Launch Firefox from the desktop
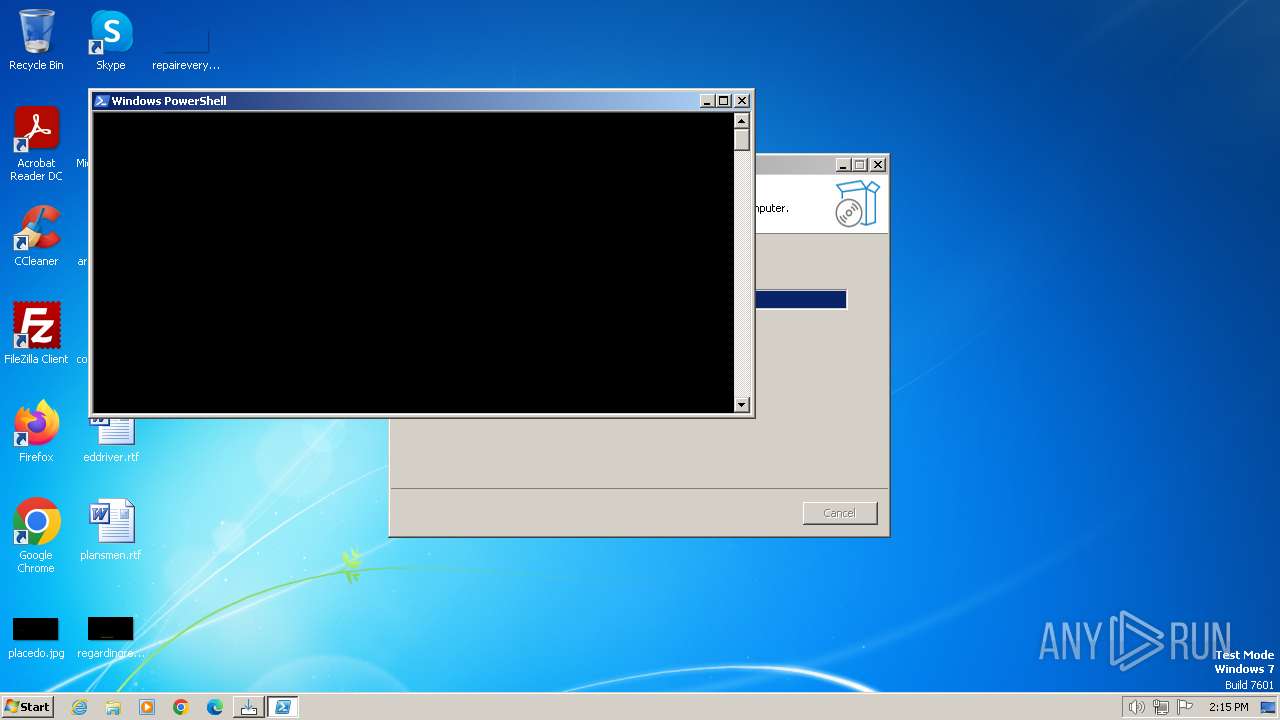Screen dimensions: 1280x720 click(36, 431)
